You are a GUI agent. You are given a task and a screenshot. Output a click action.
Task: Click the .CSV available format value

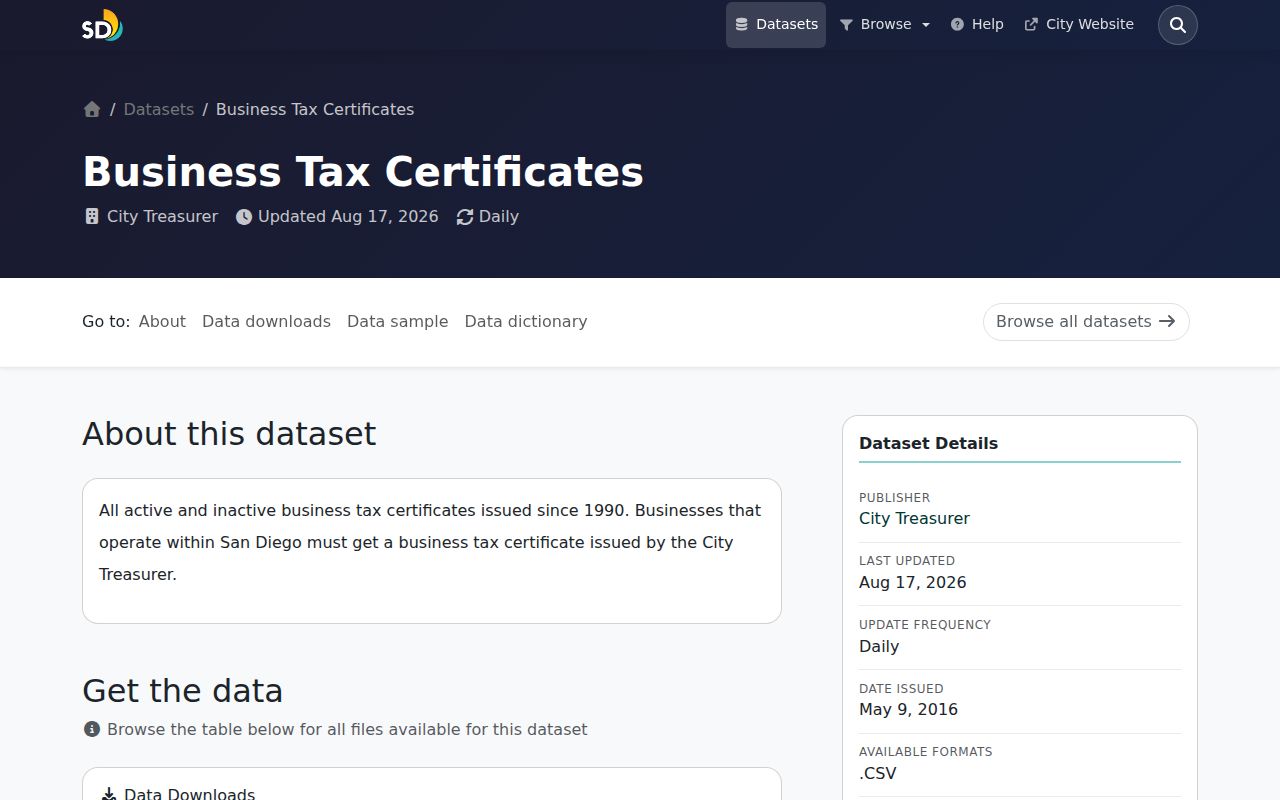[878, 773]
